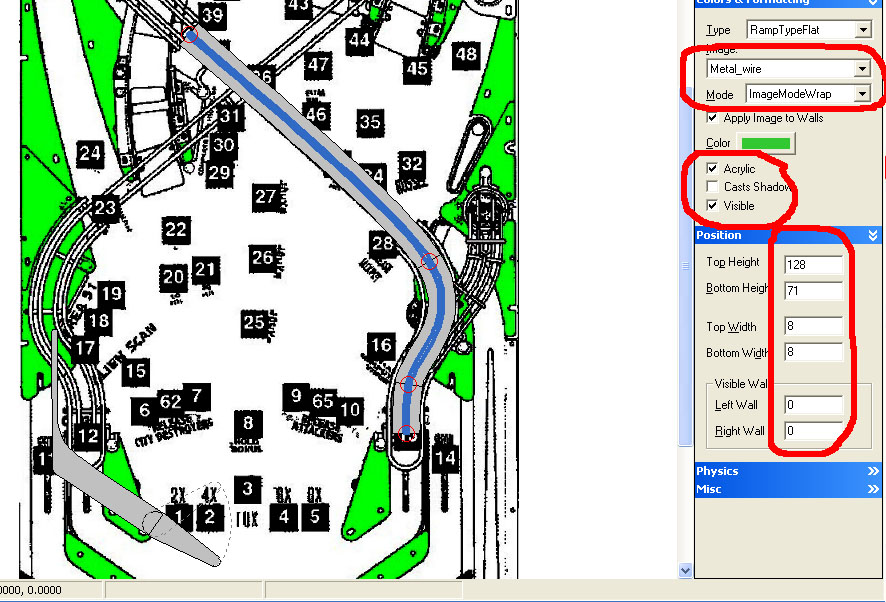Click light marker number 8
The image size is (886, 602).
coord(247,423)
